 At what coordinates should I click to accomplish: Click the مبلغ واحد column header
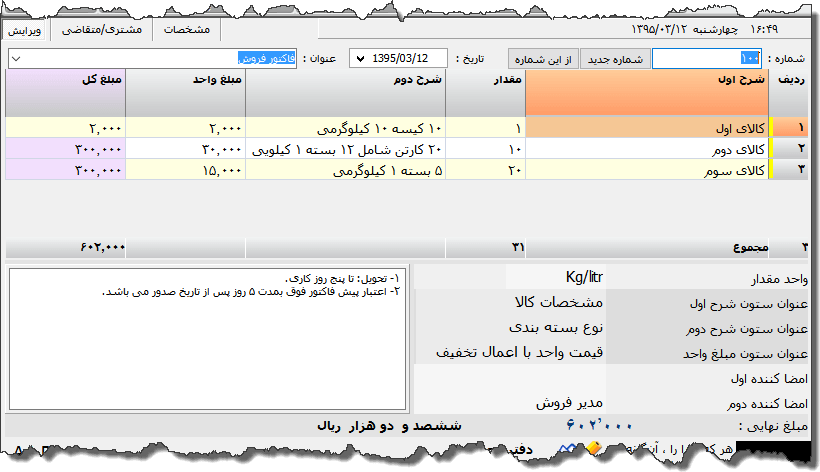pyautogui.click(x=185, y=80)
